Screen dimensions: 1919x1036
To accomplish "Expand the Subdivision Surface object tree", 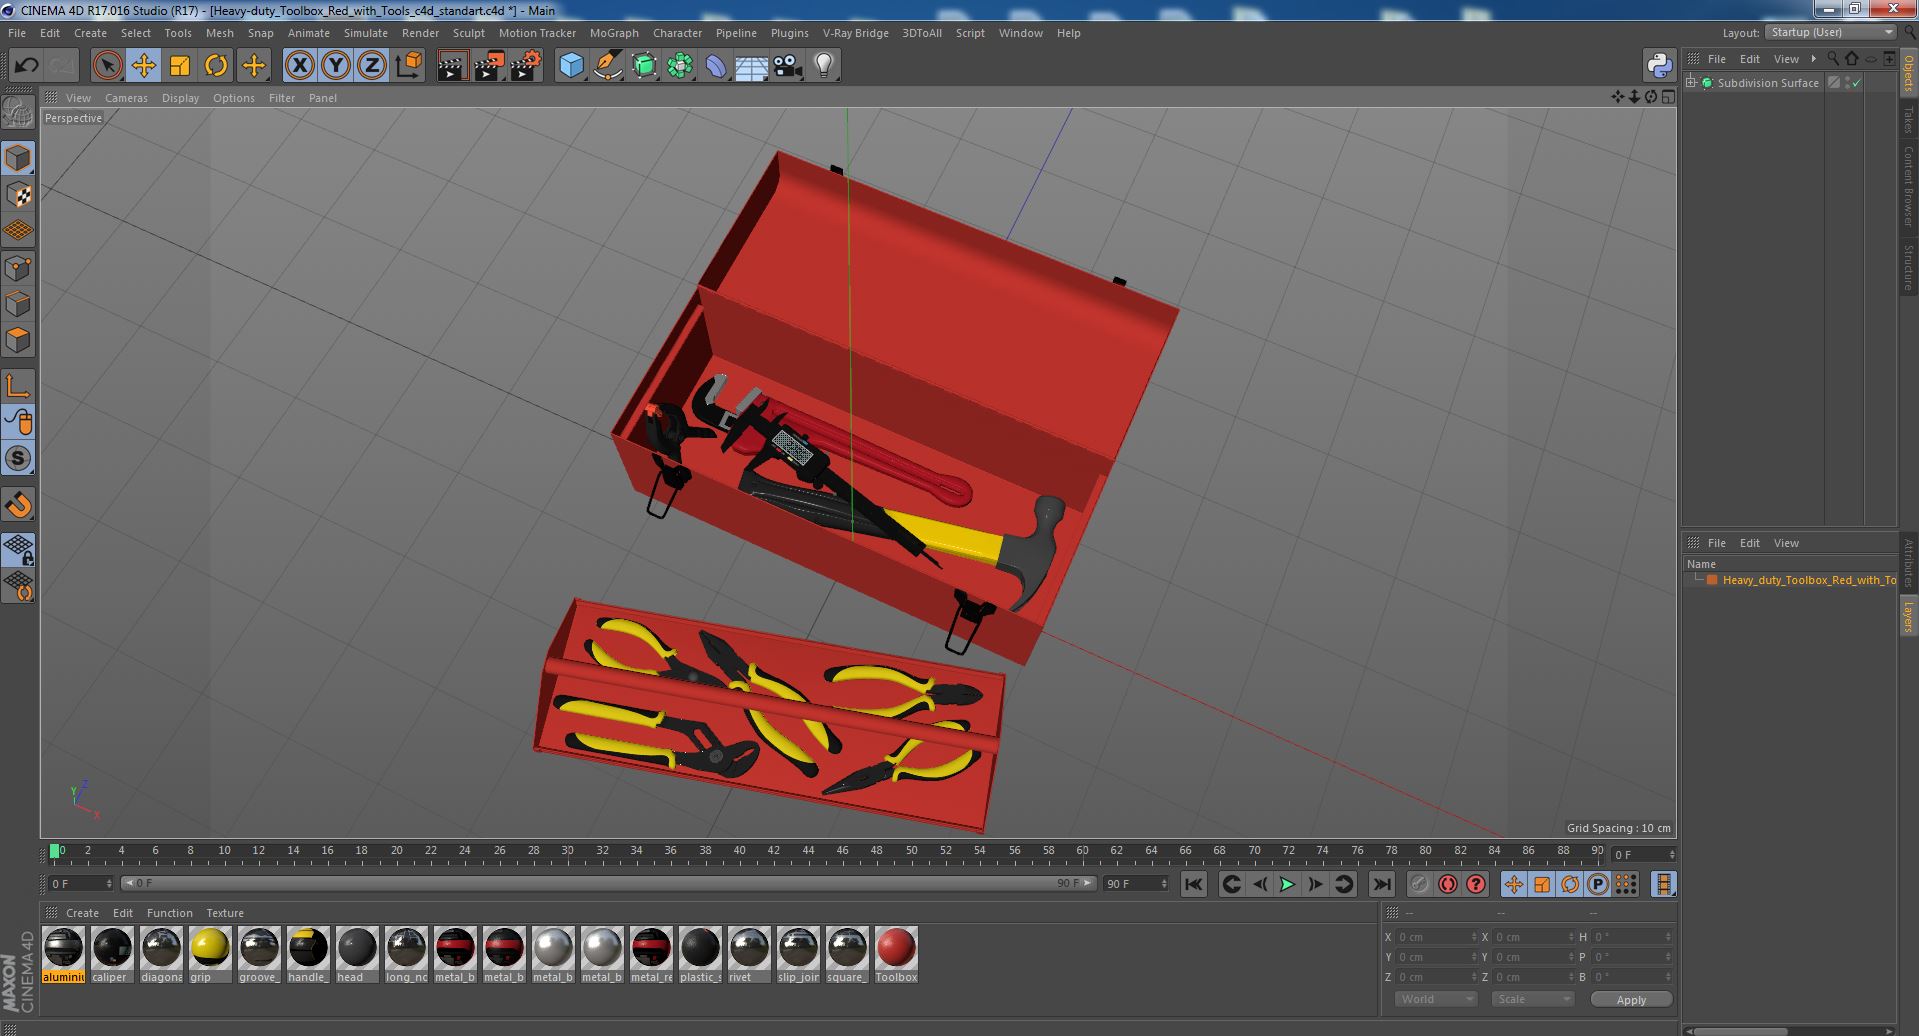I will [x=1691, y=83].
